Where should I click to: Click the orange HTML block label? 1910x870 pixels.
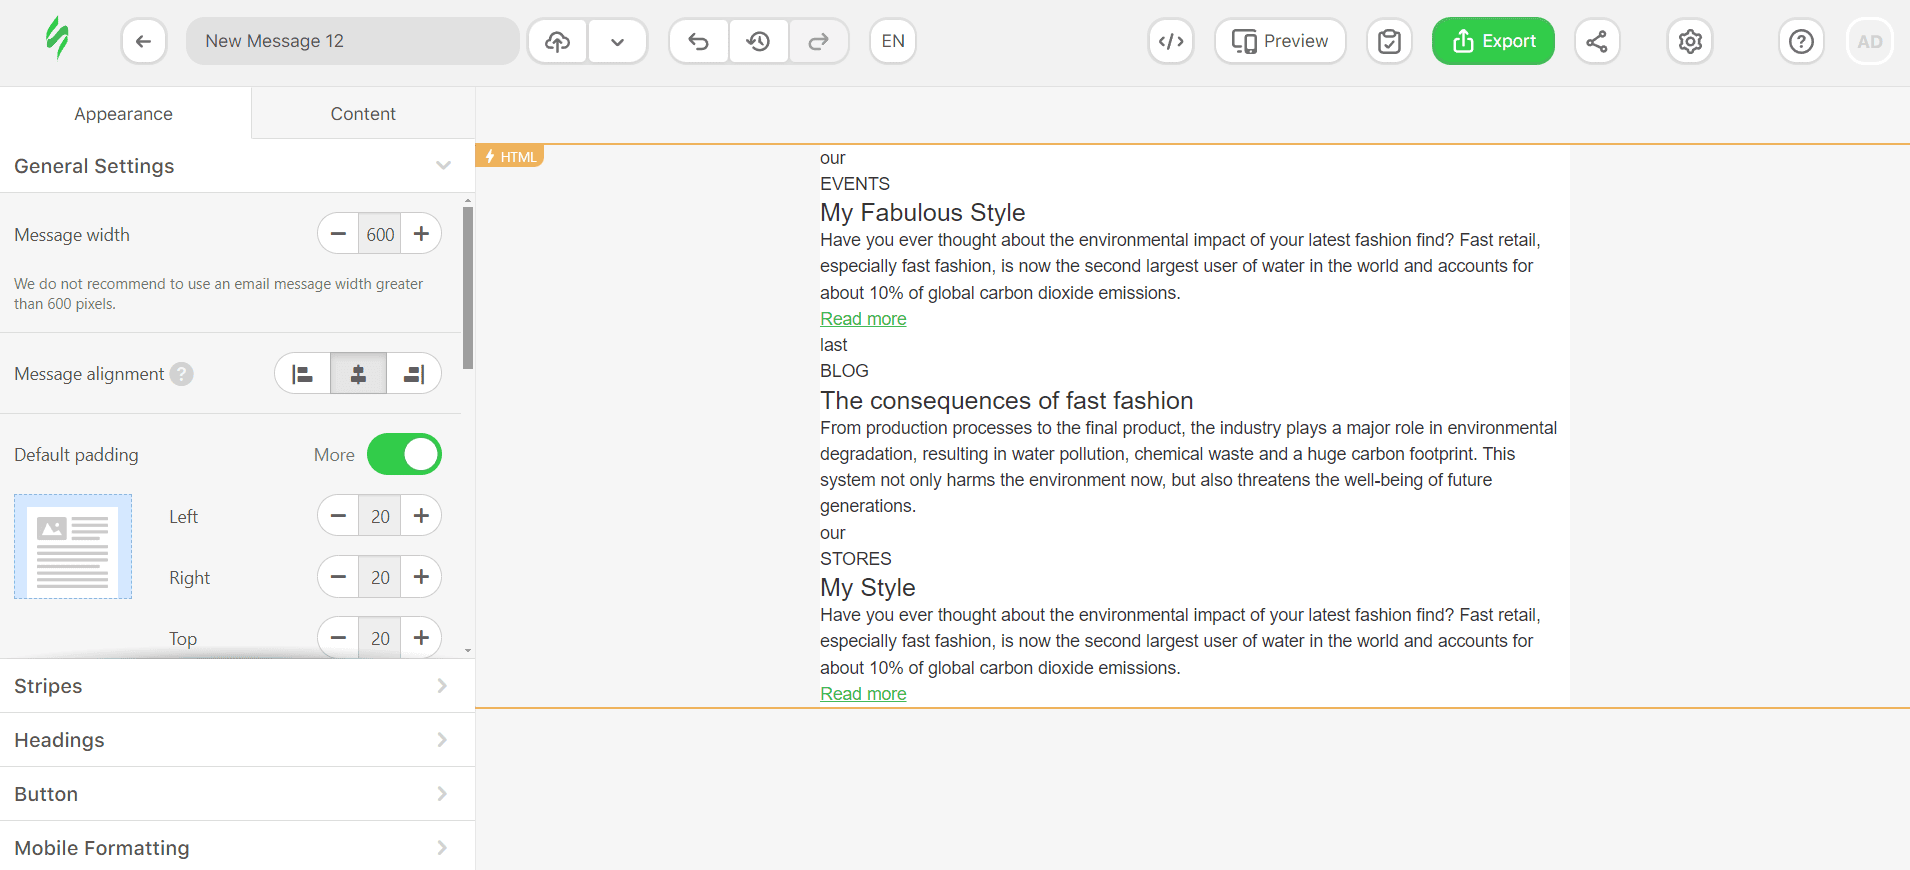[510, 156]
